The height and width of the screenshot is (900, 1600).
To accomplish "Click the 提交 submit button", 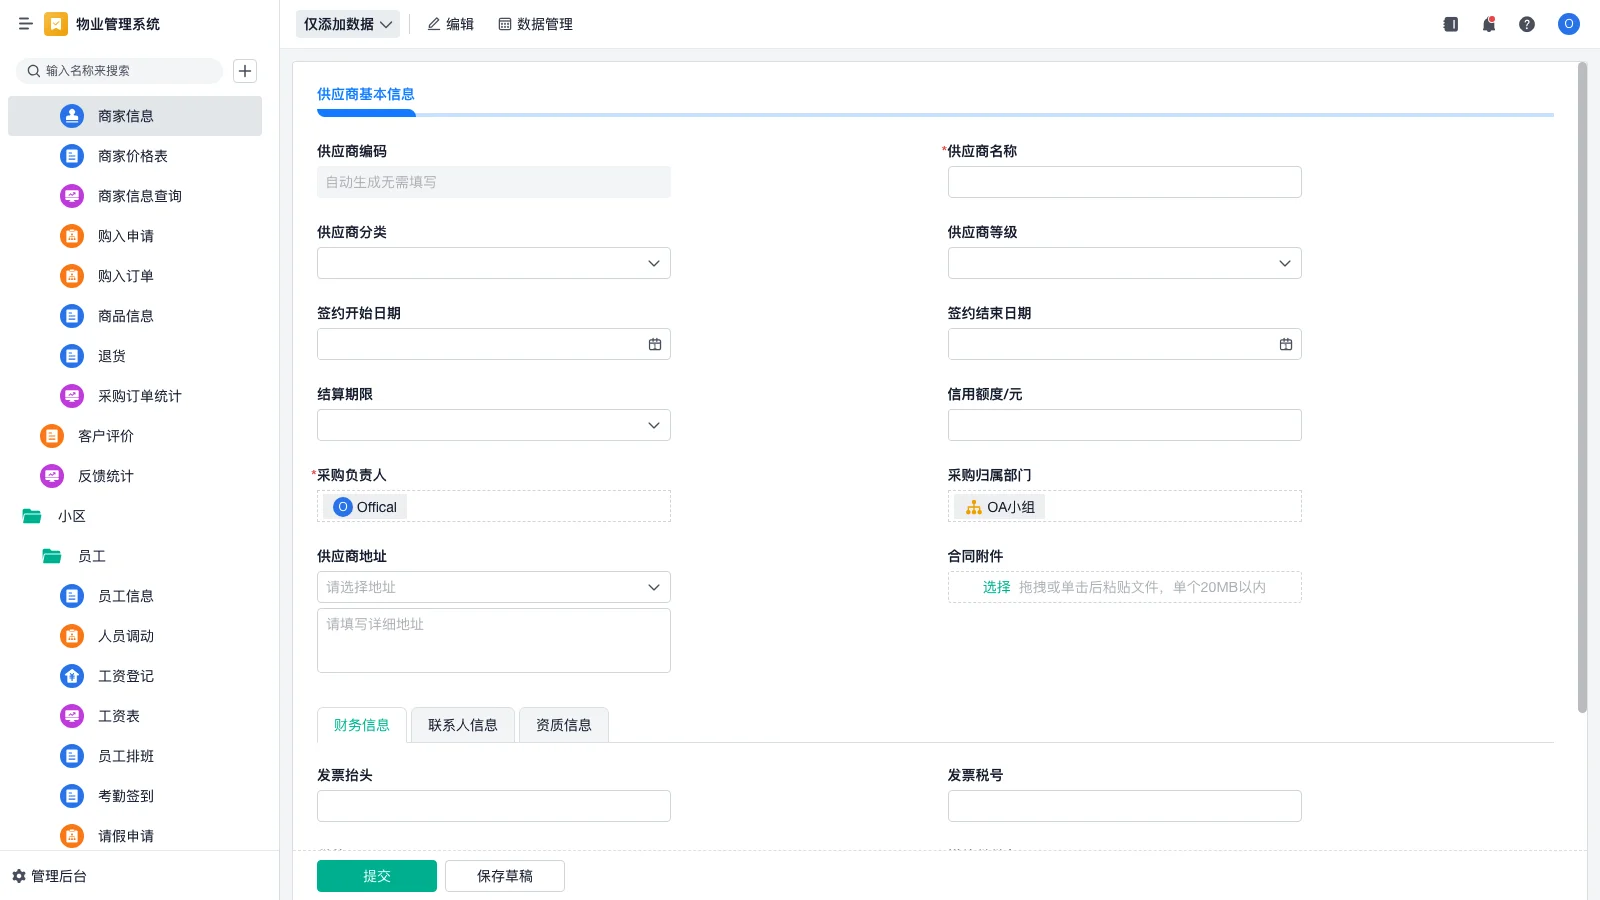I will click(376, 875).
